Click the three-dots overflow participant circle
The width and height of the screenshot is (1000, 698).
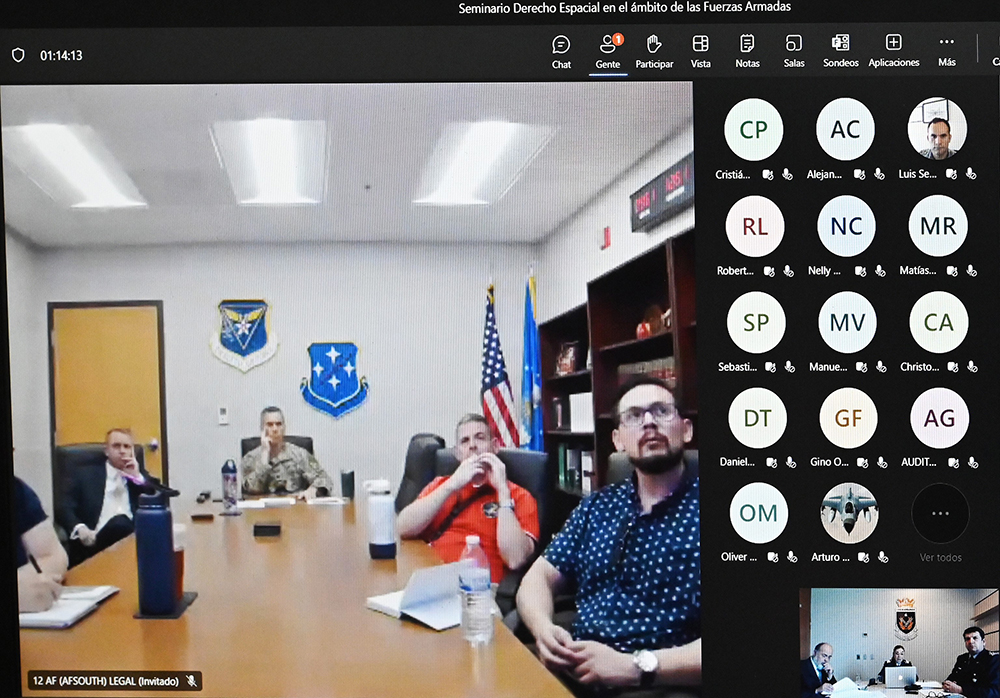[x=940, y=513]
